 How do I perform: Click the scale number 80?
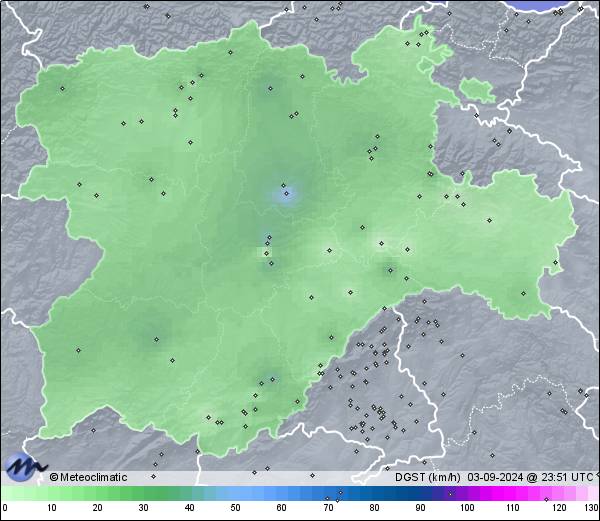374,508
